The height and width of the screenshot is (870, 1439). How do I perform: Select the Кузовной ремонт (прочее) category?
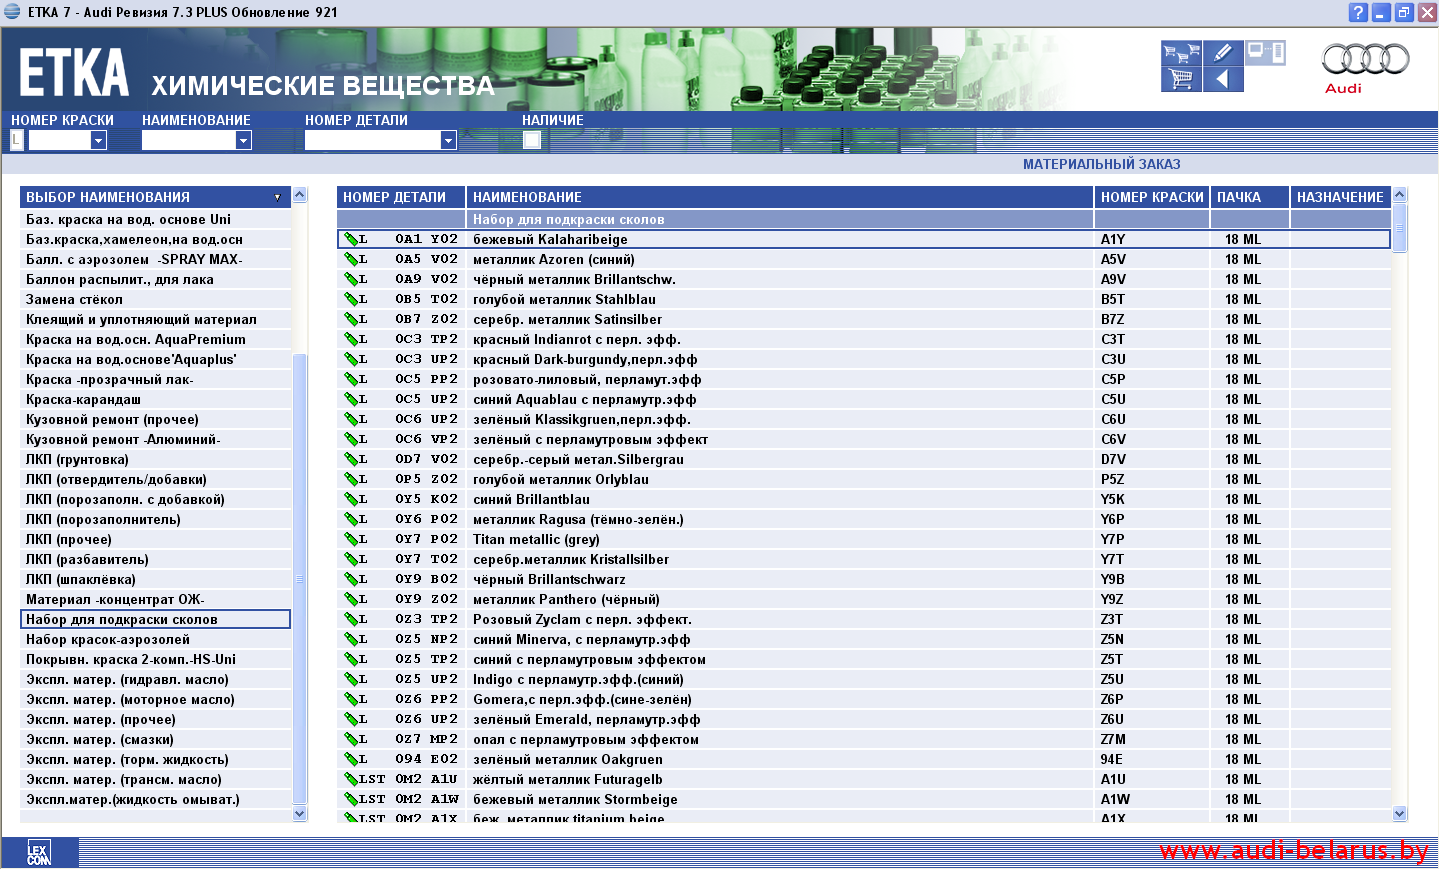[x=156, y=419]
